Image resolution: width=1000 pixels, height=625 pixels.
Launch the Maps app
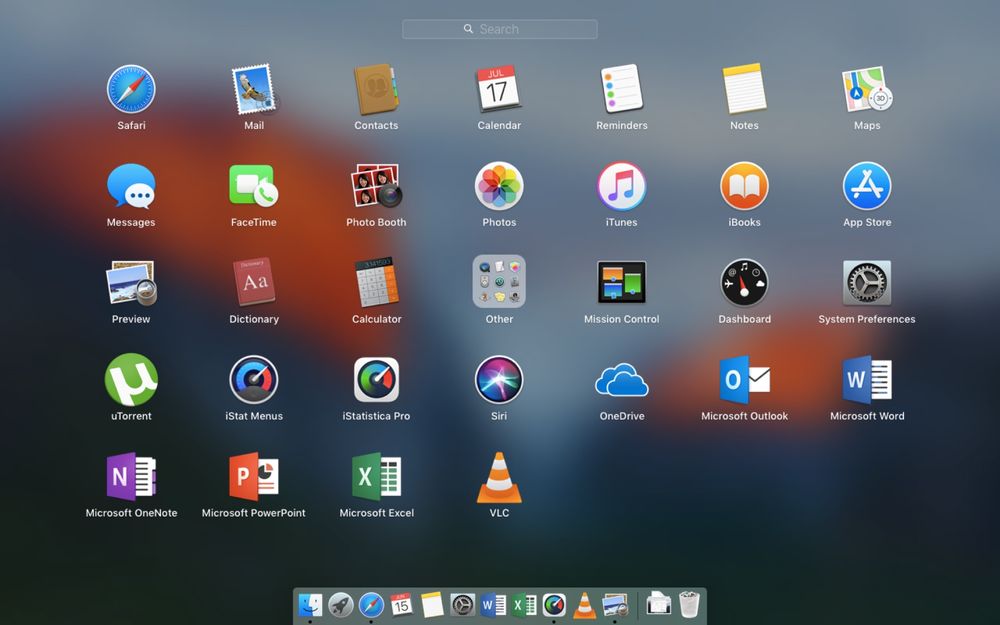click(x=867, y=89)
